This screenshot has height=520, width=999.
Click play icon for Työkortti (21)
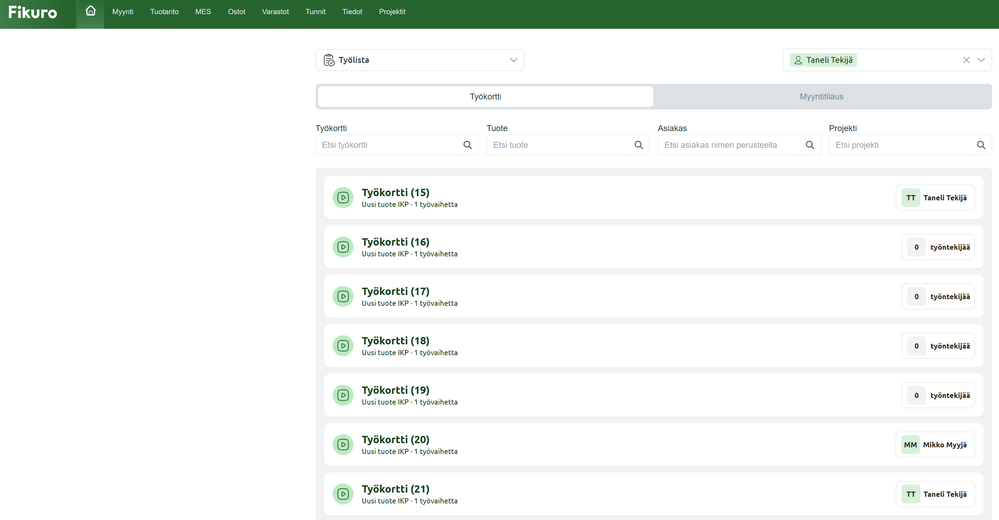(343, 494)
